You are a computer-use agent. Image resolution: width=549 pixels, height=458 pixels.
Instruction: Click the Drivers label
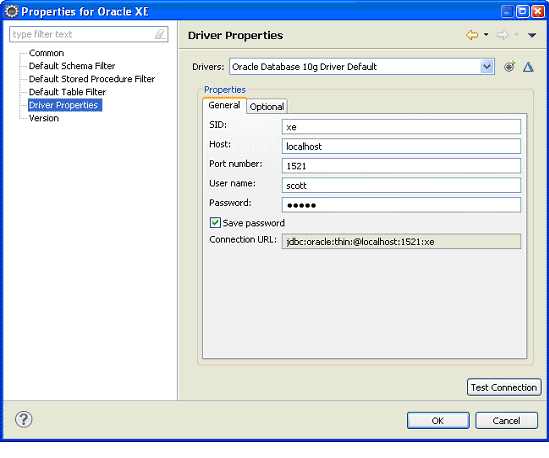(208, 67)
